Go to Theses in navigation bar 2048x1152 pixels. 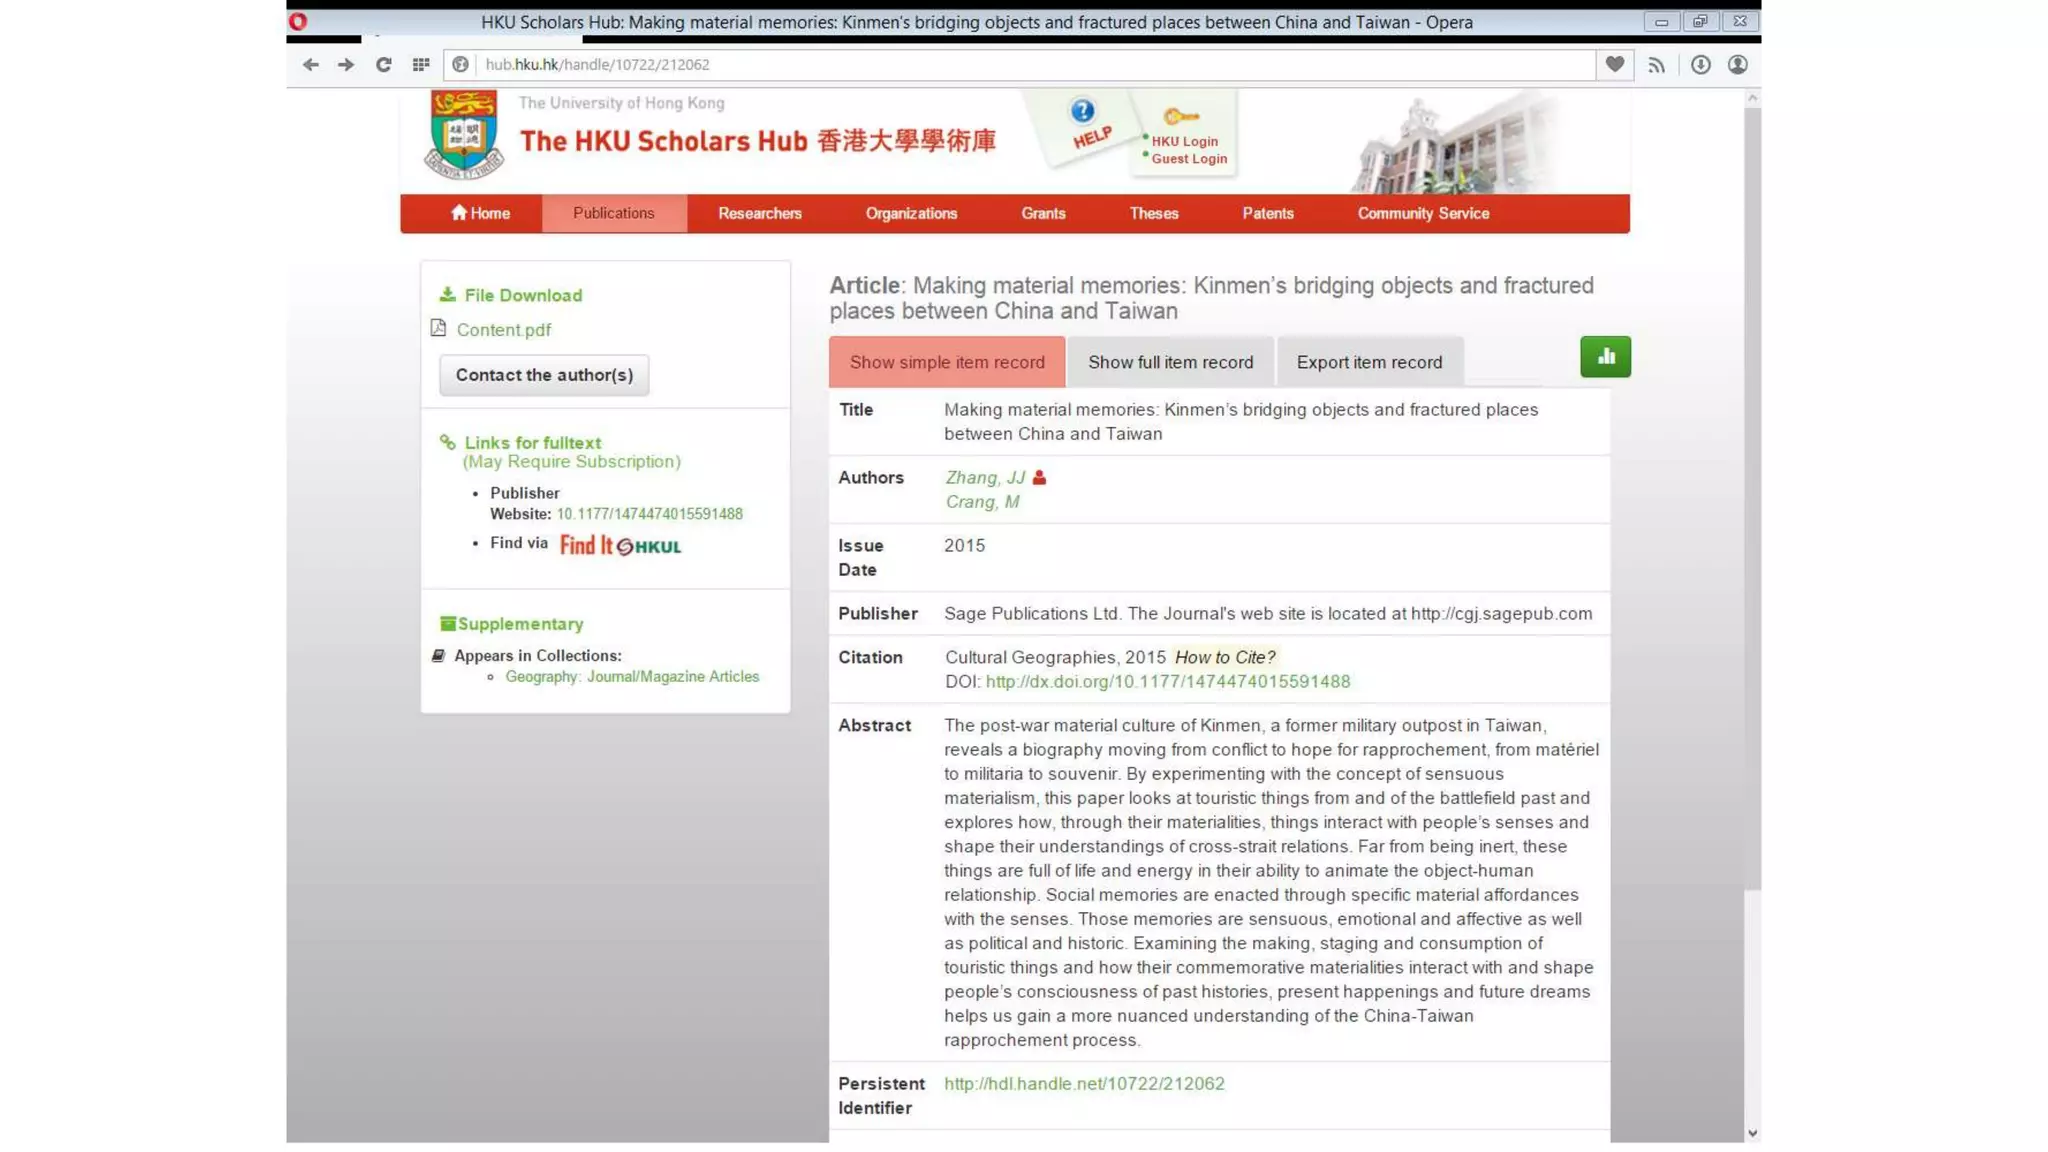click(x=1153, y=214)
